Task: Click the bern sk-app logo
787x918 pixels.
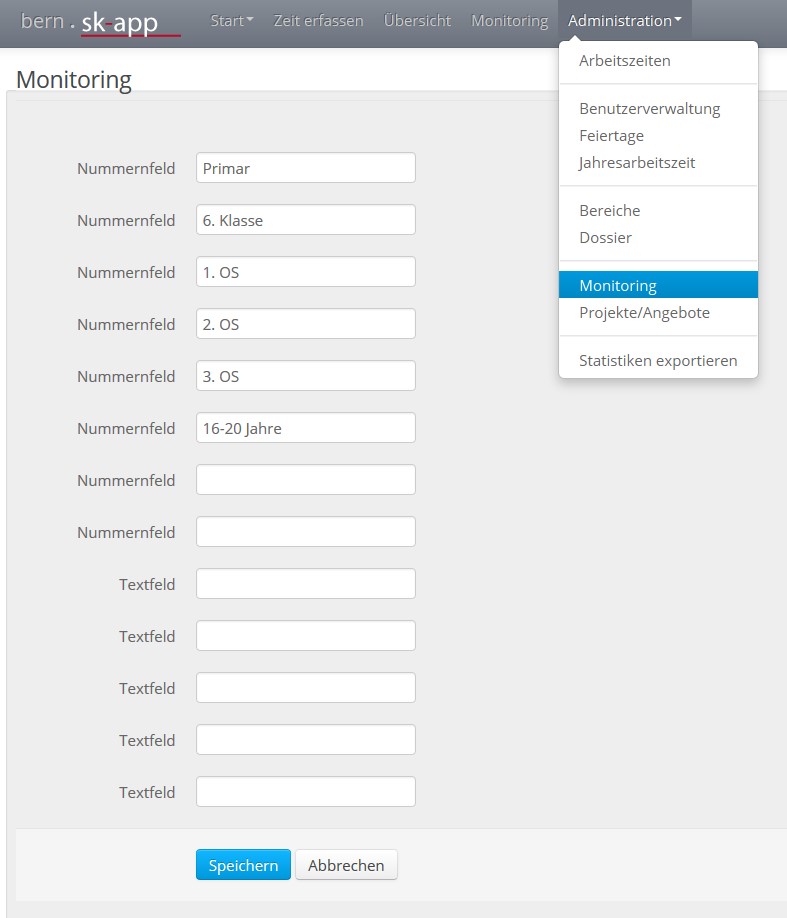Action: [100, 22]
